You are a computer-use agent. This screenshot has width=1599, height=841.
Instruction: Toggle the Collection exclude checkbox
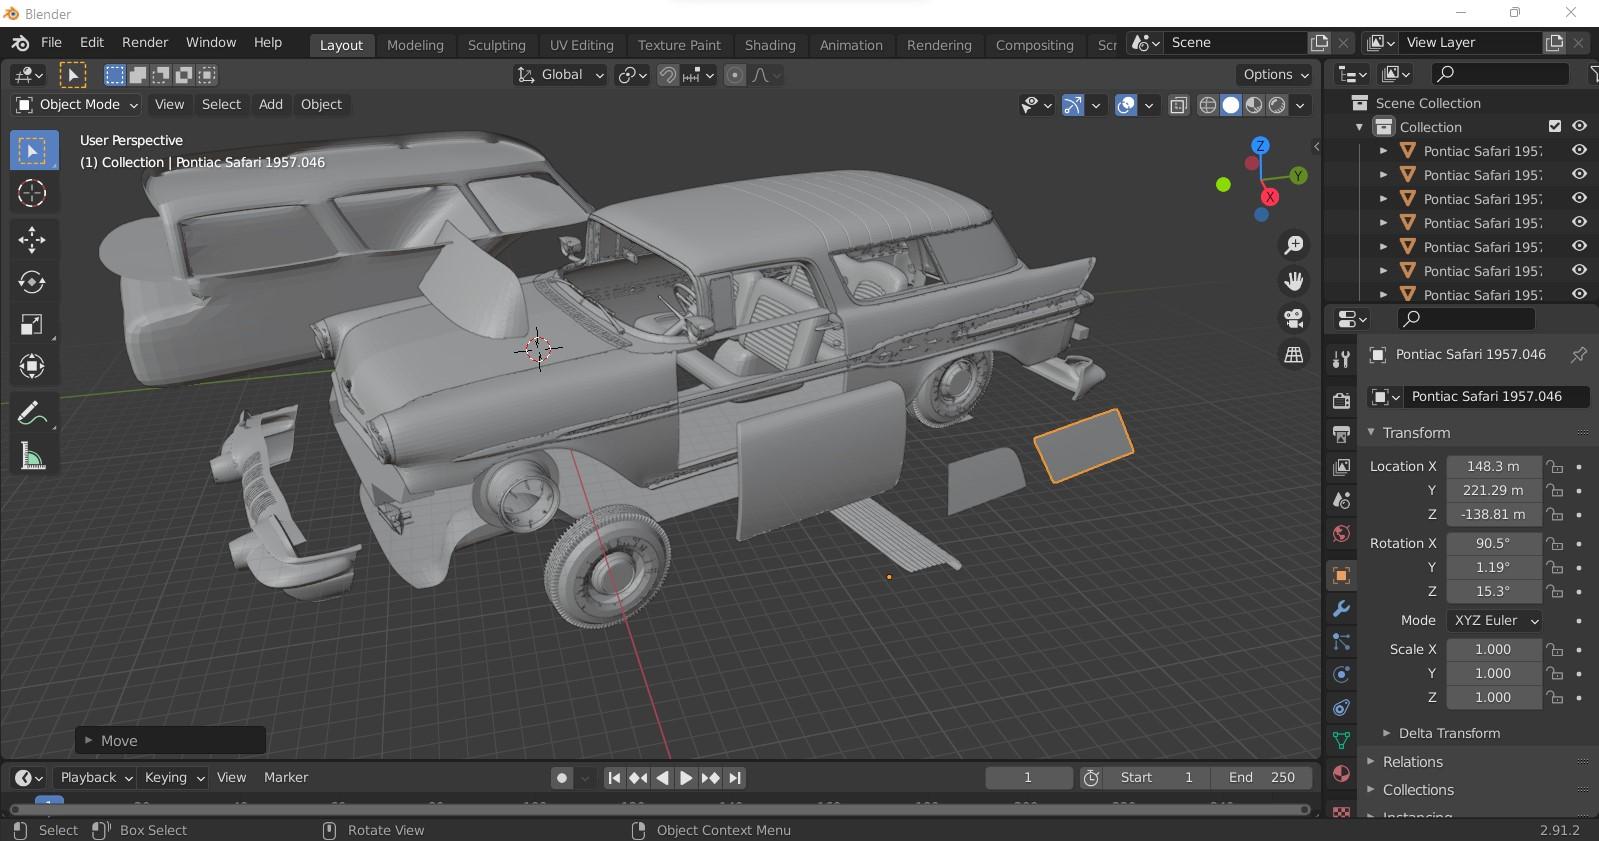pos(1555,127)
